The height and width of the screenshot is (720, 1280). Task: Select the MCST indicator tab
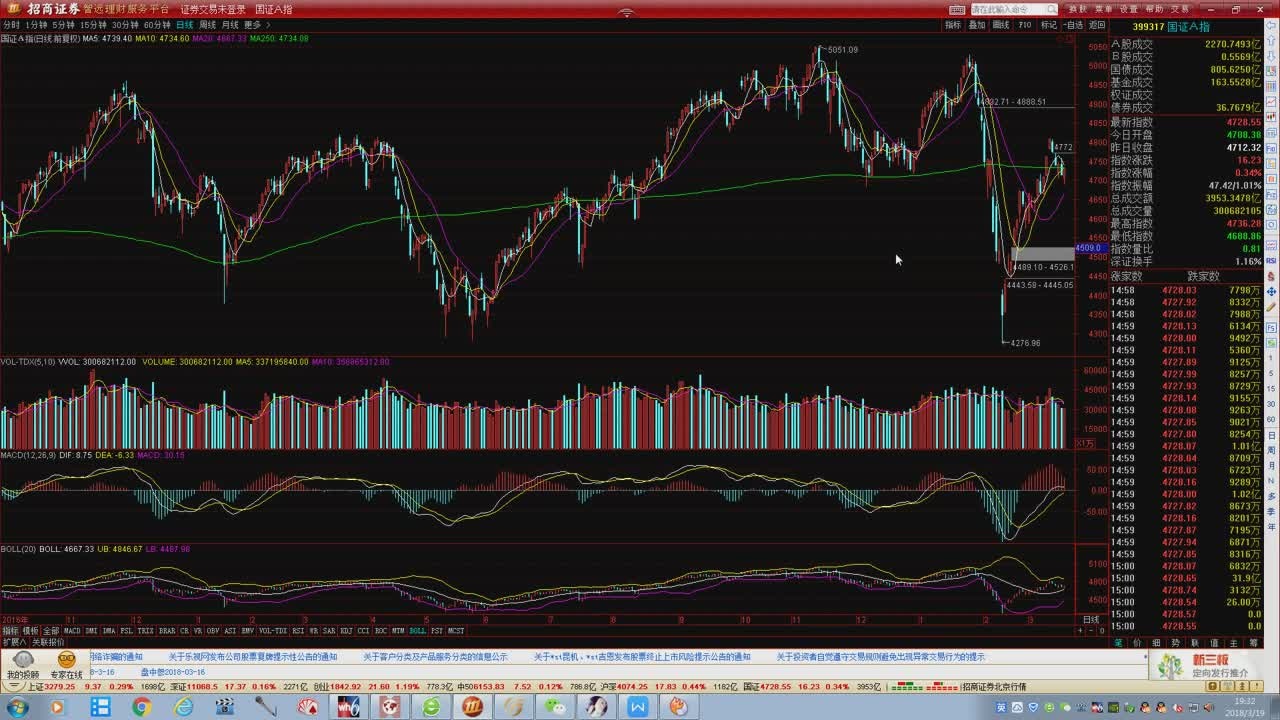coord(456,631)
